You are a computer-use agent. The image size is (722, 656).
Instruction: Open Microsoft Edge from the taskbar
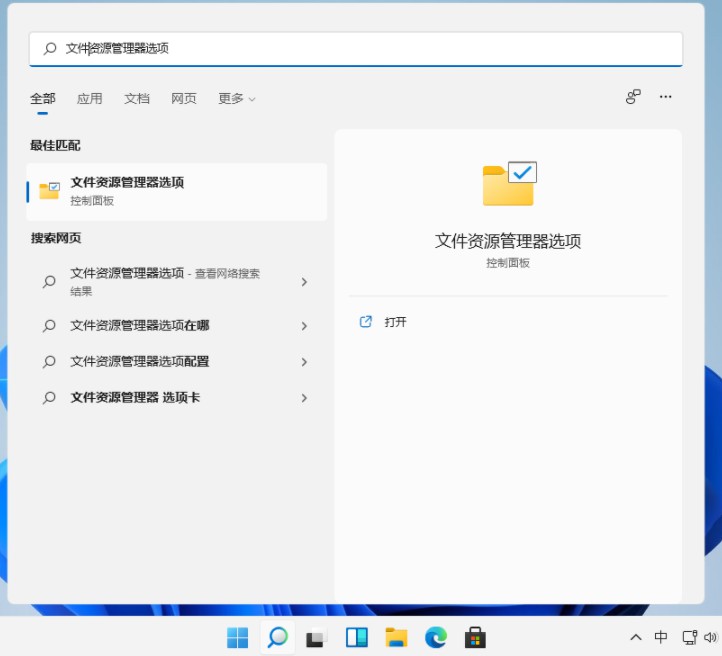[x=435, y=637]
